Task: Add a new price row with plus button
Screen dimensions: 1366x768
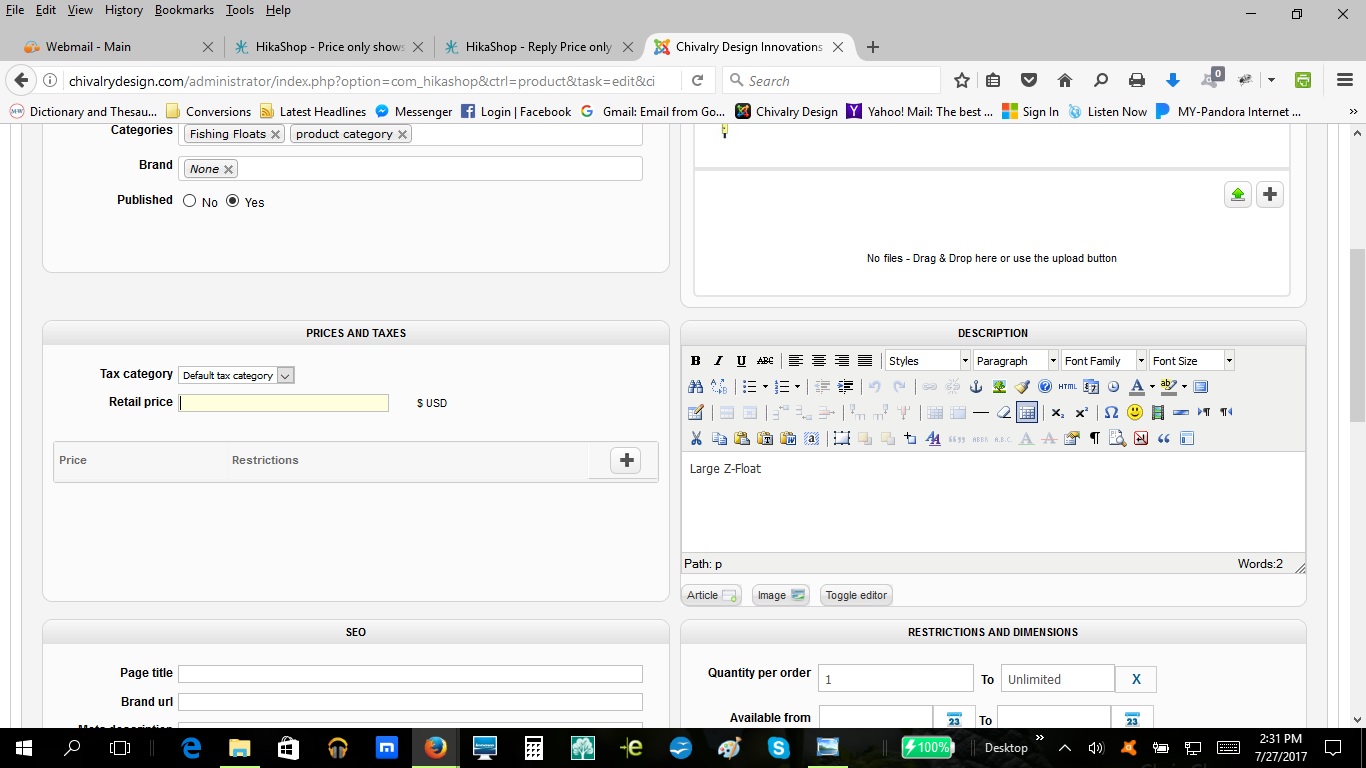Action: (626, 460)
